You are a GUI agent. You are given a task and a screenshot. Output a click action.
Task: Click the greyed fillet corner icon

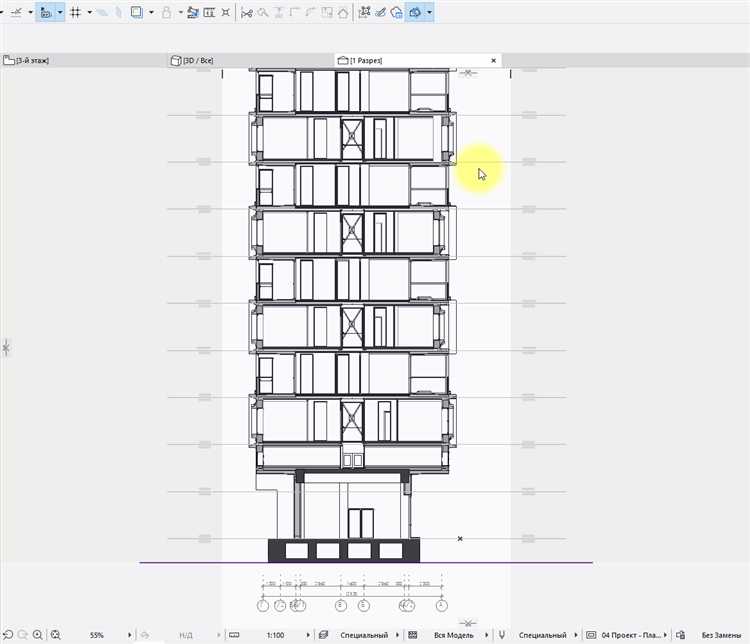coord(295,12)
